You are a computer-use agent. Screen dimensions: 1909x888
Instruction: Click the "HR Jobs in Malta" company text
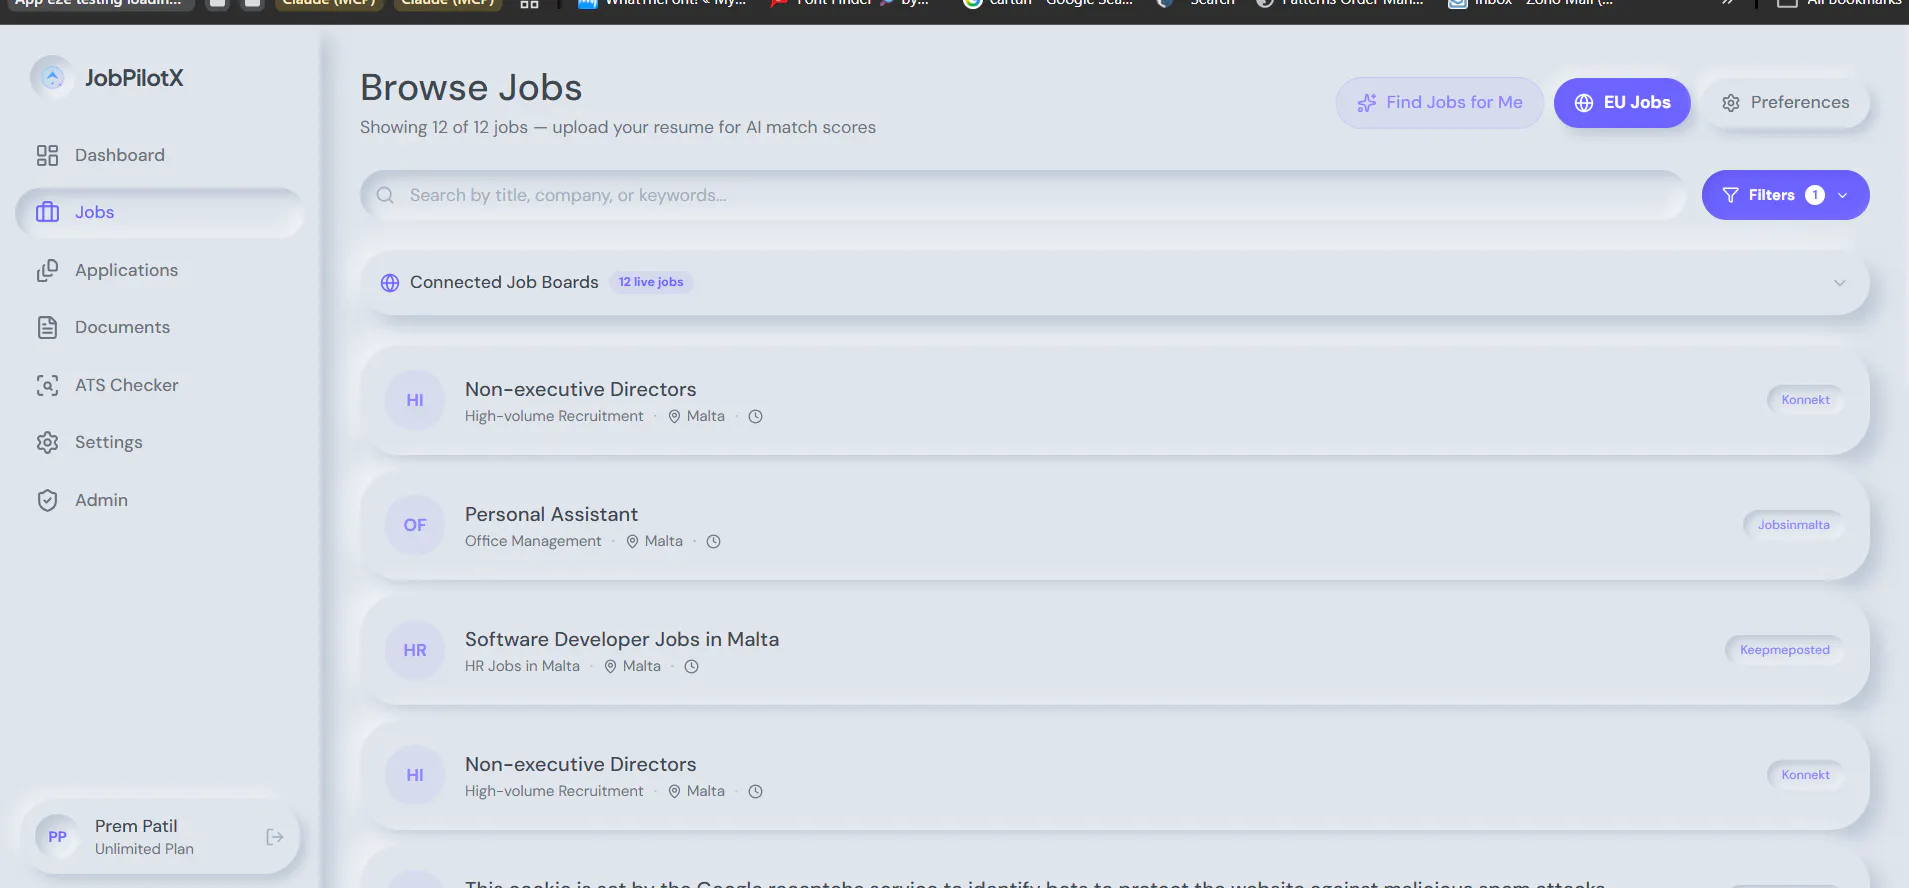click(x=522, y=666)
